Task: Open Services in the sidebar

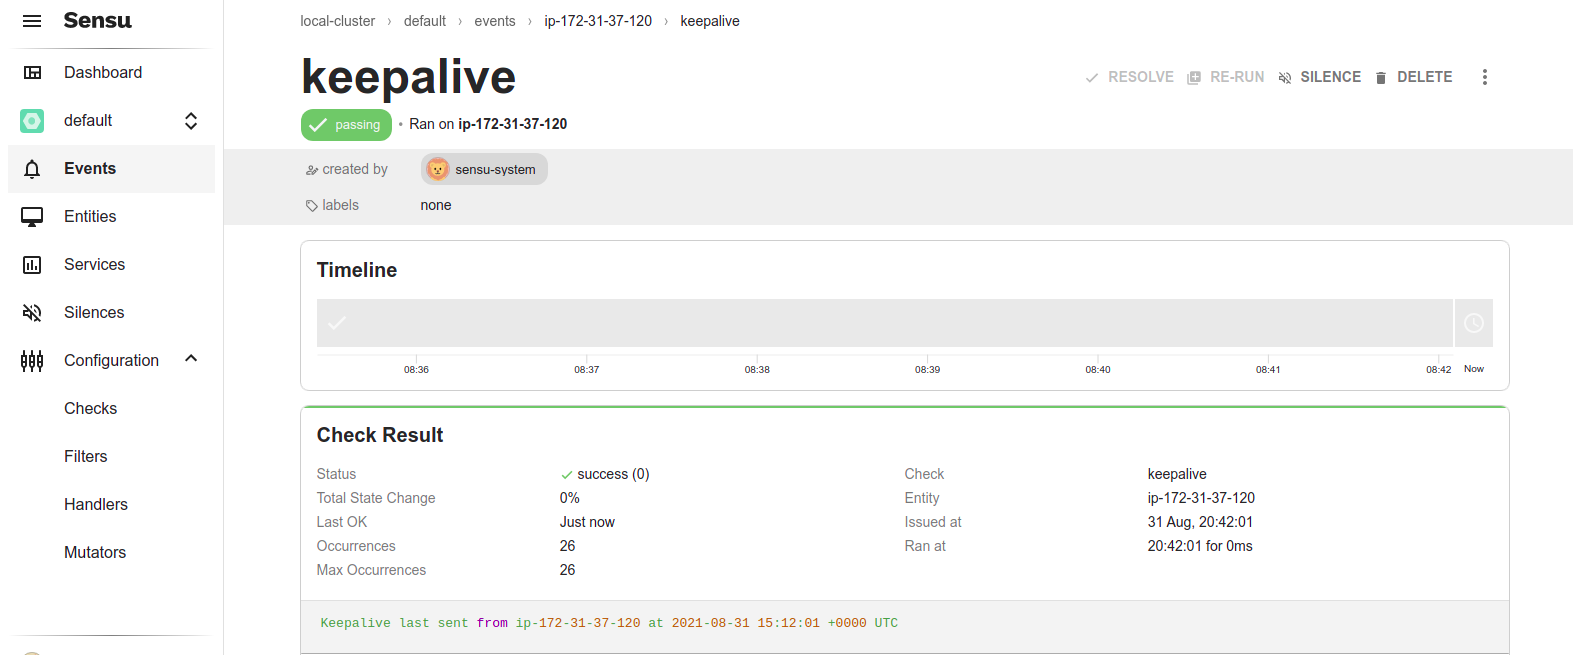Action: (94, 265)
